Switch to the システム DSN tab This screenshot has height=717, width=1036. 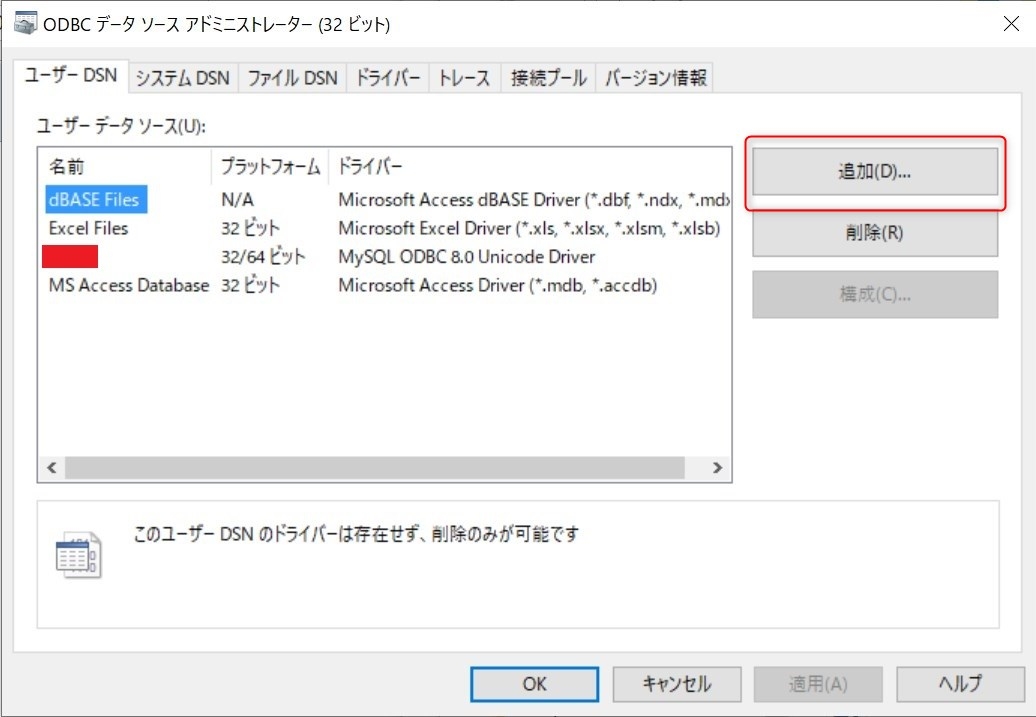tap(182, 78)
